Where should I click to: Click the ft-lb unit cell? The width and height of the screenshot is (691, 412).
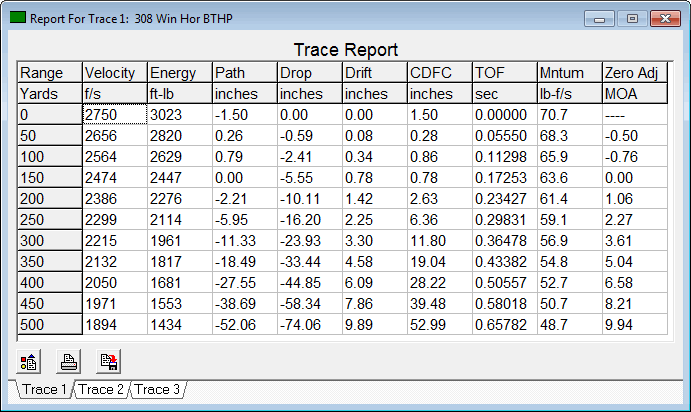tap(180, 94)
